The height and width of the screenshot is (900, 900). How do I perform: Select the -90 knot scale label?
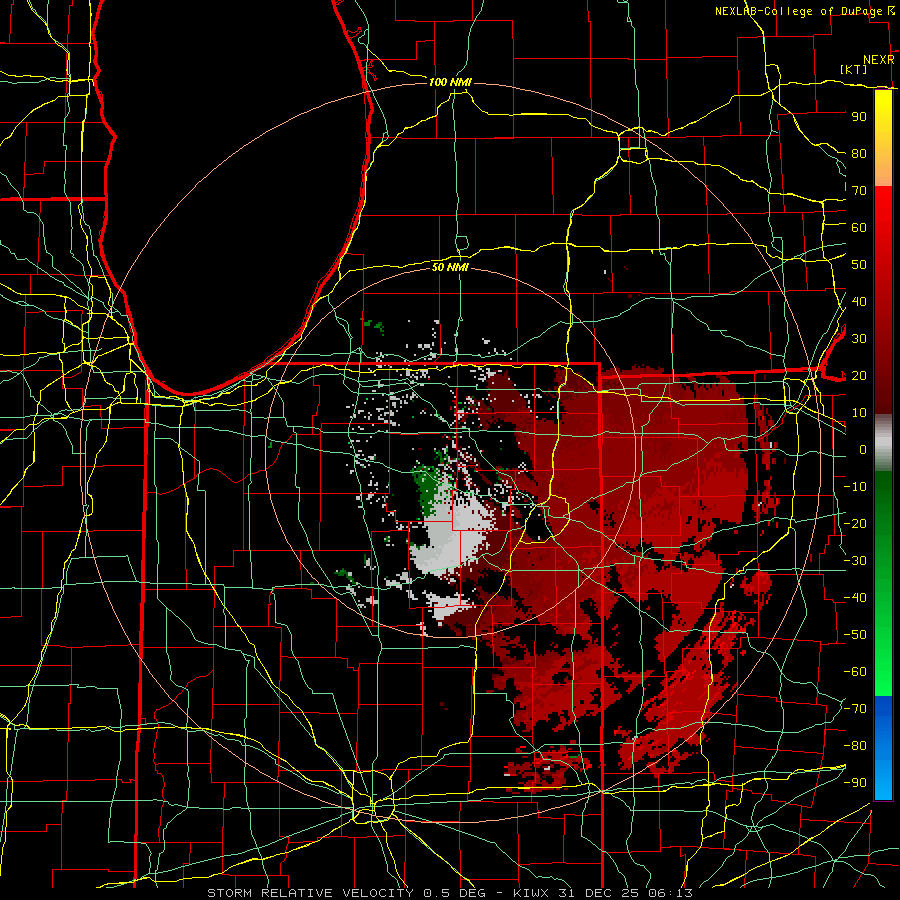855,783
